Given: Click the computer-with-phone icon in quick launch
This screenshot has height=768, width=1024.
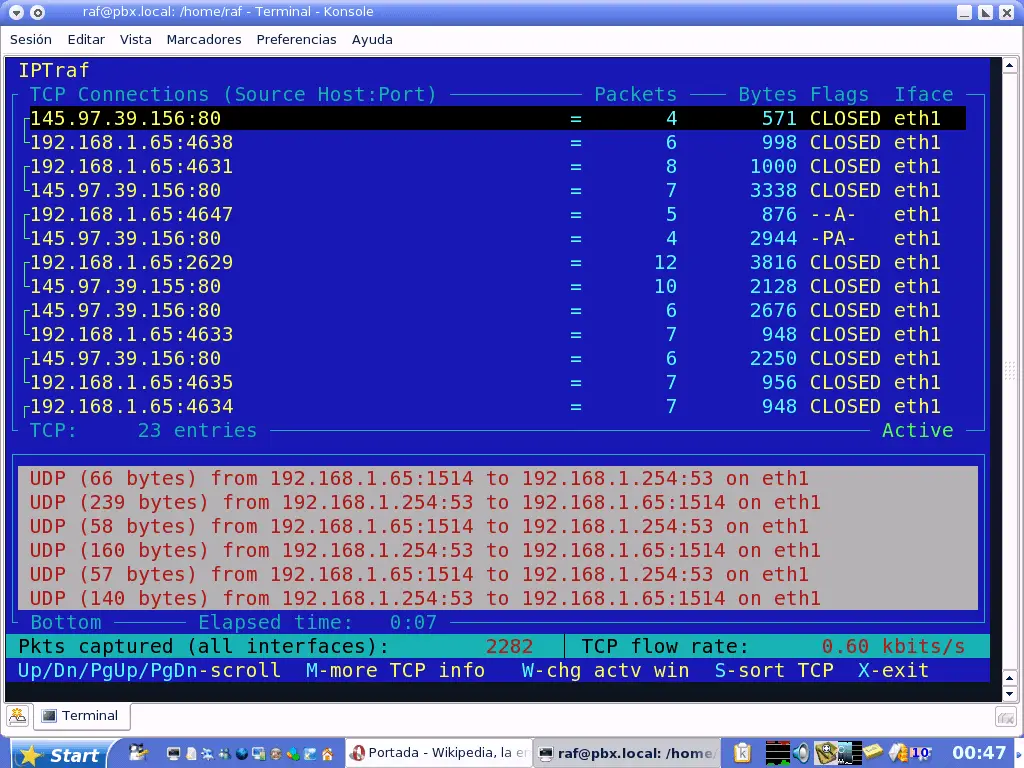Looking at the screenshot, I should click(259, 754).
